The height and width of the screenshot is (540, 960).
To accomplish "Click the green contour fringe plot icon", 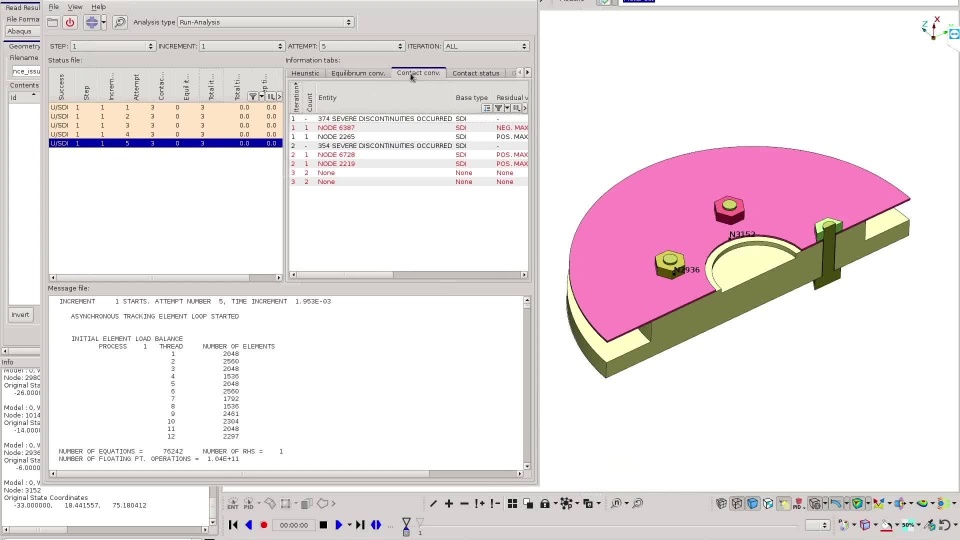I will [857, 503].
